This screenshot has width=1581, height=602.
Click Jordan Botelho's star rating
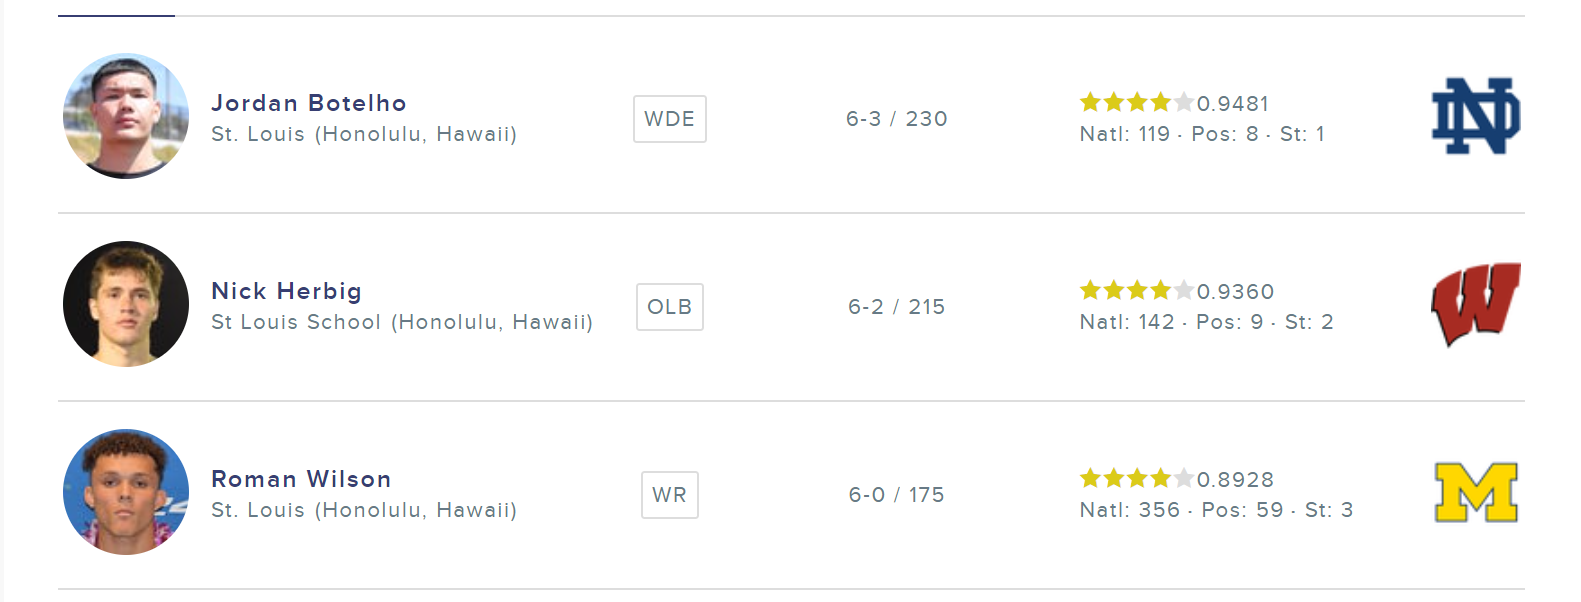(1136, 102)
